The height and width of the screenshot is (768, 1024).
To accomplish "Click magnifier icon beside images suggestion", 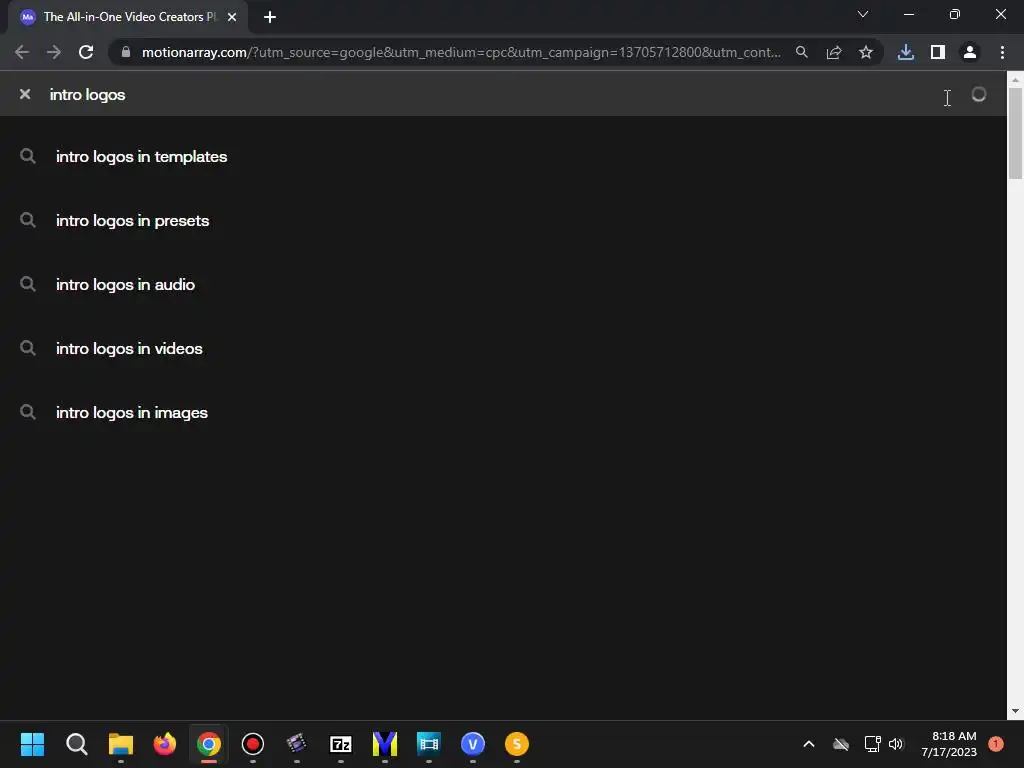I will 27,411.
